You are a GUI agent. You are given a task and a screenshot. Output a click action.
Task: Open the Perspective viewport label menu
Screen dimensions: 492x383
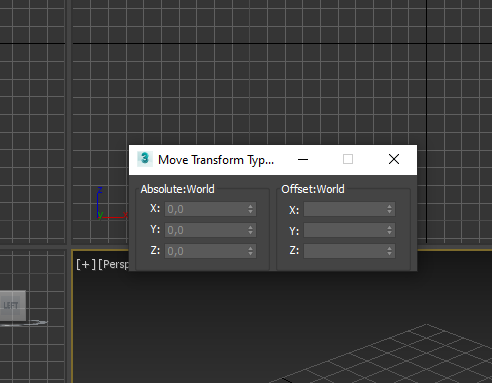click(113, 265)
